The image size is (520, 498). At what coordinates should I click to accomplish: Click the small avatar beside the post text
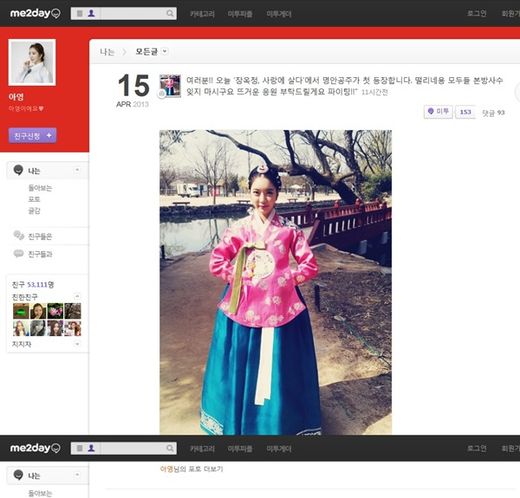170,86
